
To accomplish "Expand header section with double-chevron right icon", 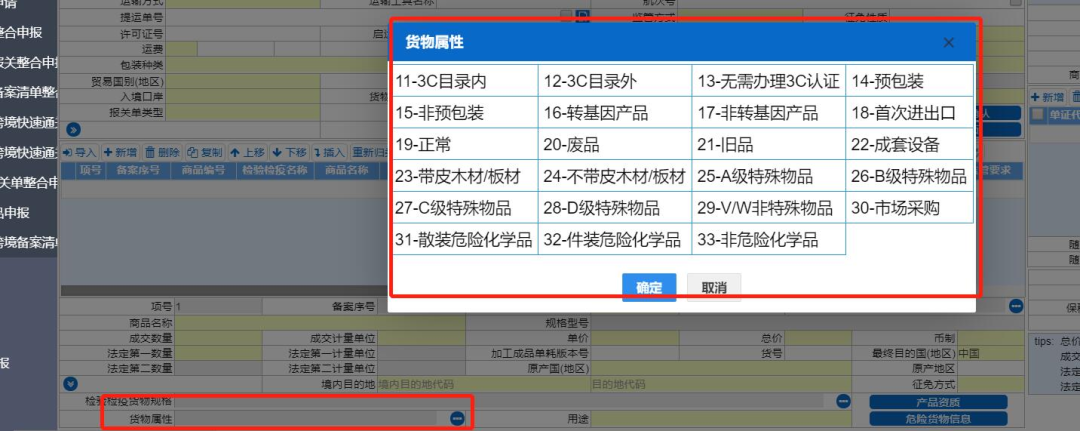I will pos(72,129).
